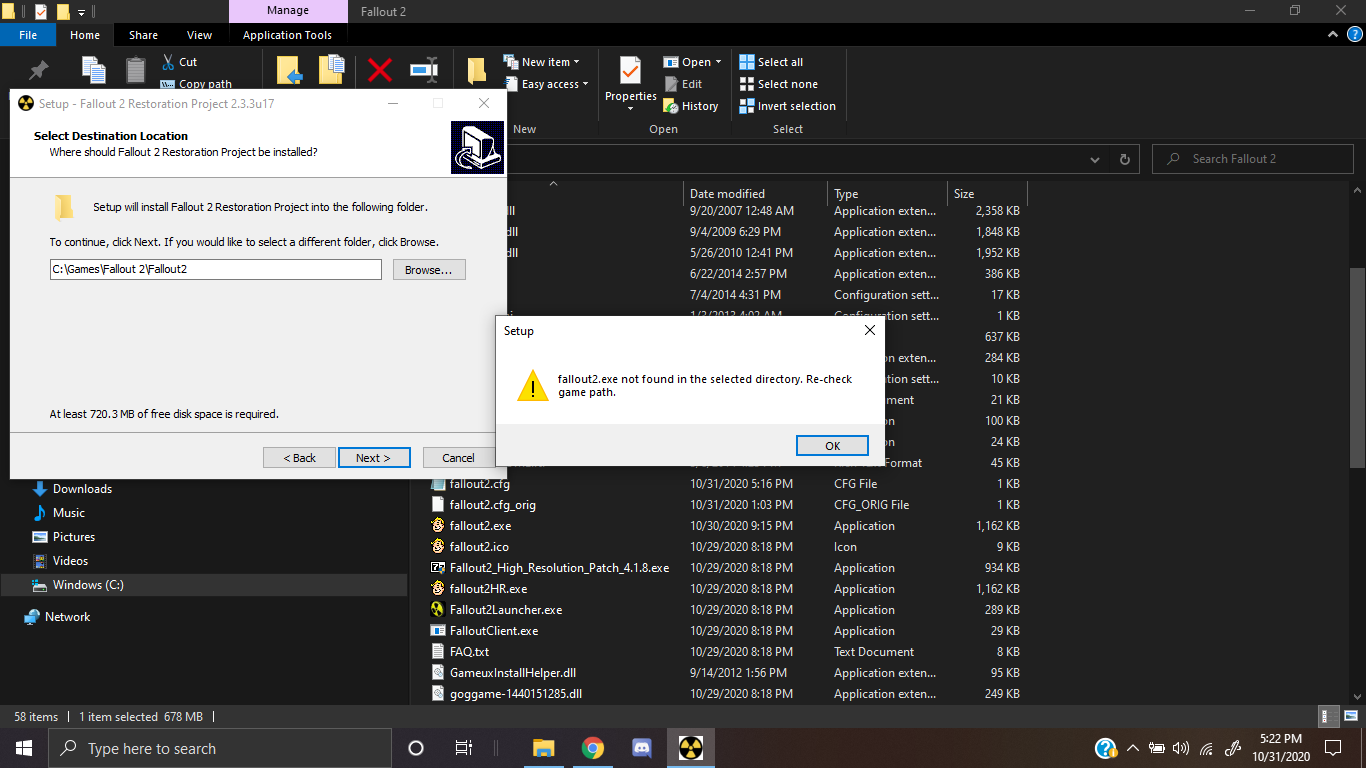Click the Edit ribbon button
Viewport: 1366px width, 768px height.
tap(683, 84)
